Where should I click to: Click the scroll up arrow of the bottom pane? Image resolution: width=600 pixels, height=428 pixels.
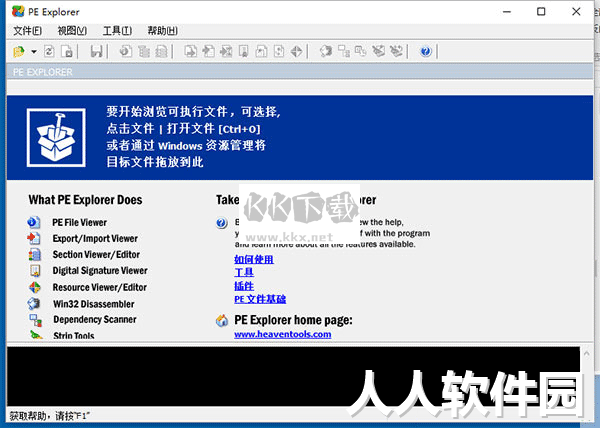click(x=587, y=354)
